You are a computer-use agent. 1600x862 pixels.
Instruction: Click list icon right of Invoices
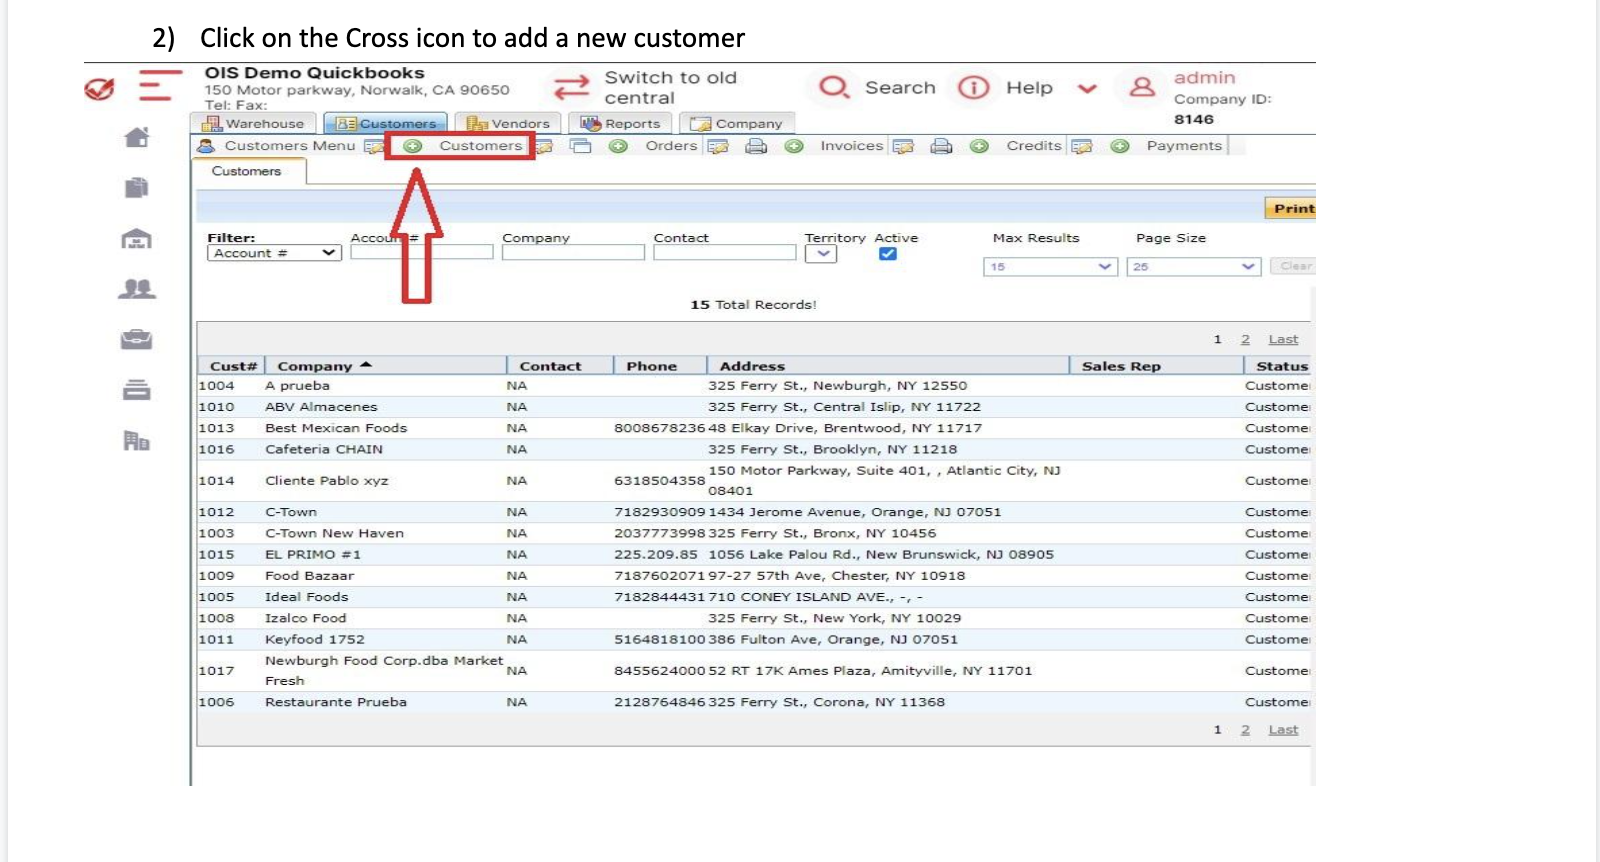click(x=904, y=146)
